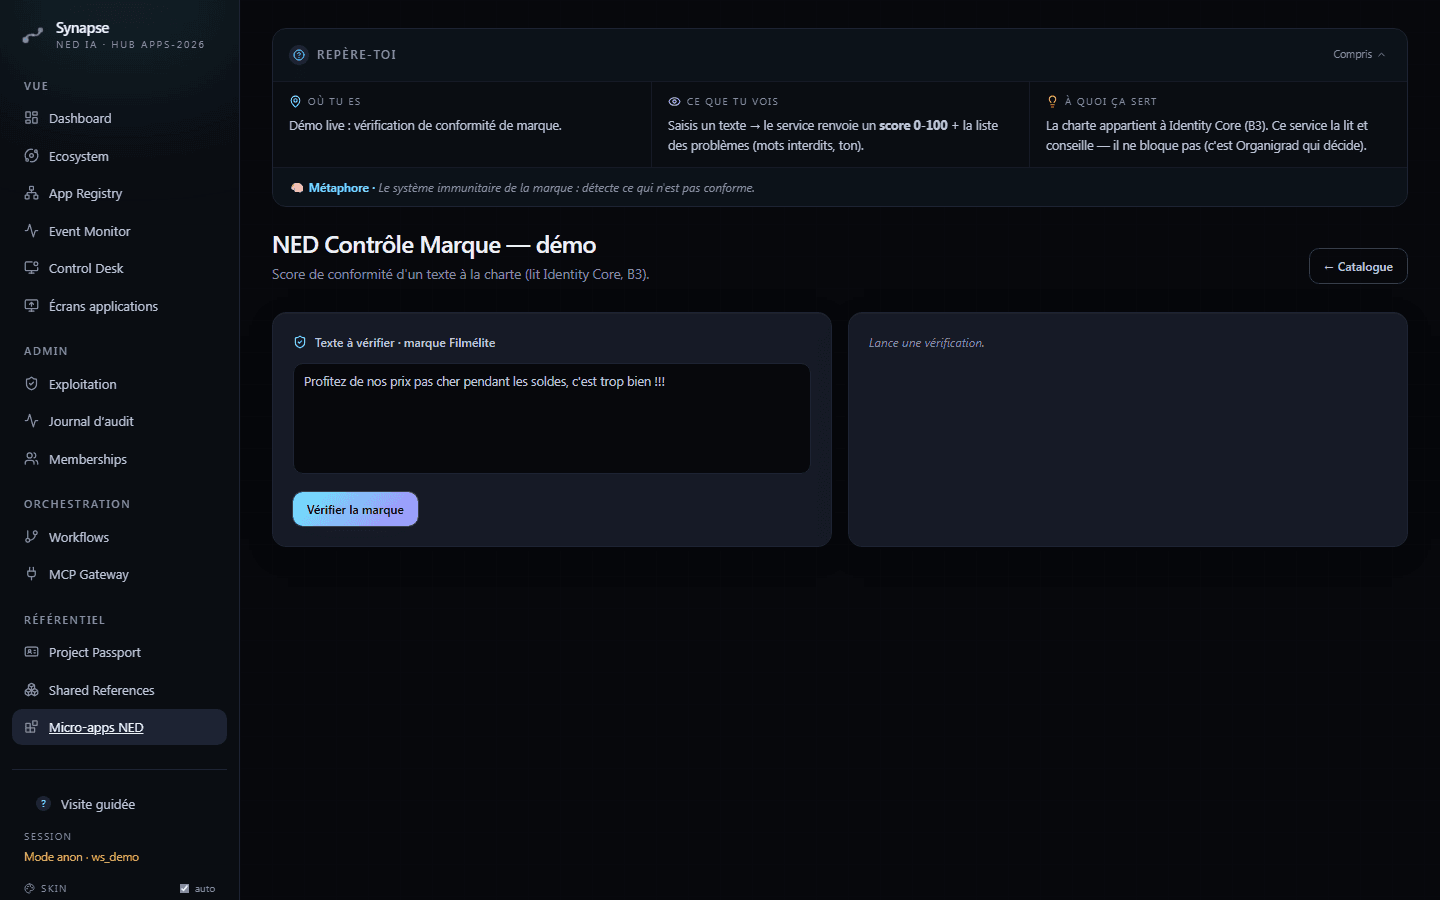
Task: Click the 'NED Contrôle Marque — démo' heading
Action: coord(434,245)
